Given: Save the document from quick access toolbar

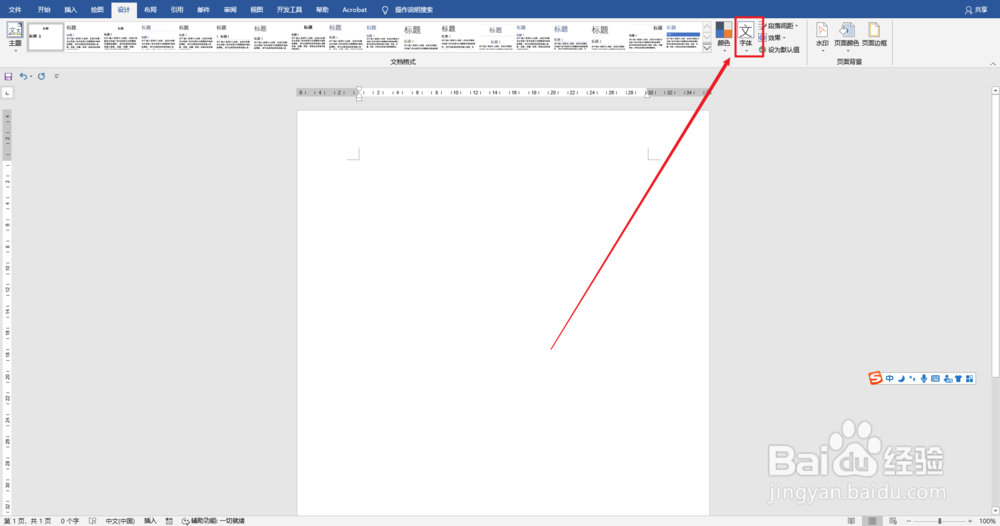Looking at the screenshot, I should click(x=8, y=77).
